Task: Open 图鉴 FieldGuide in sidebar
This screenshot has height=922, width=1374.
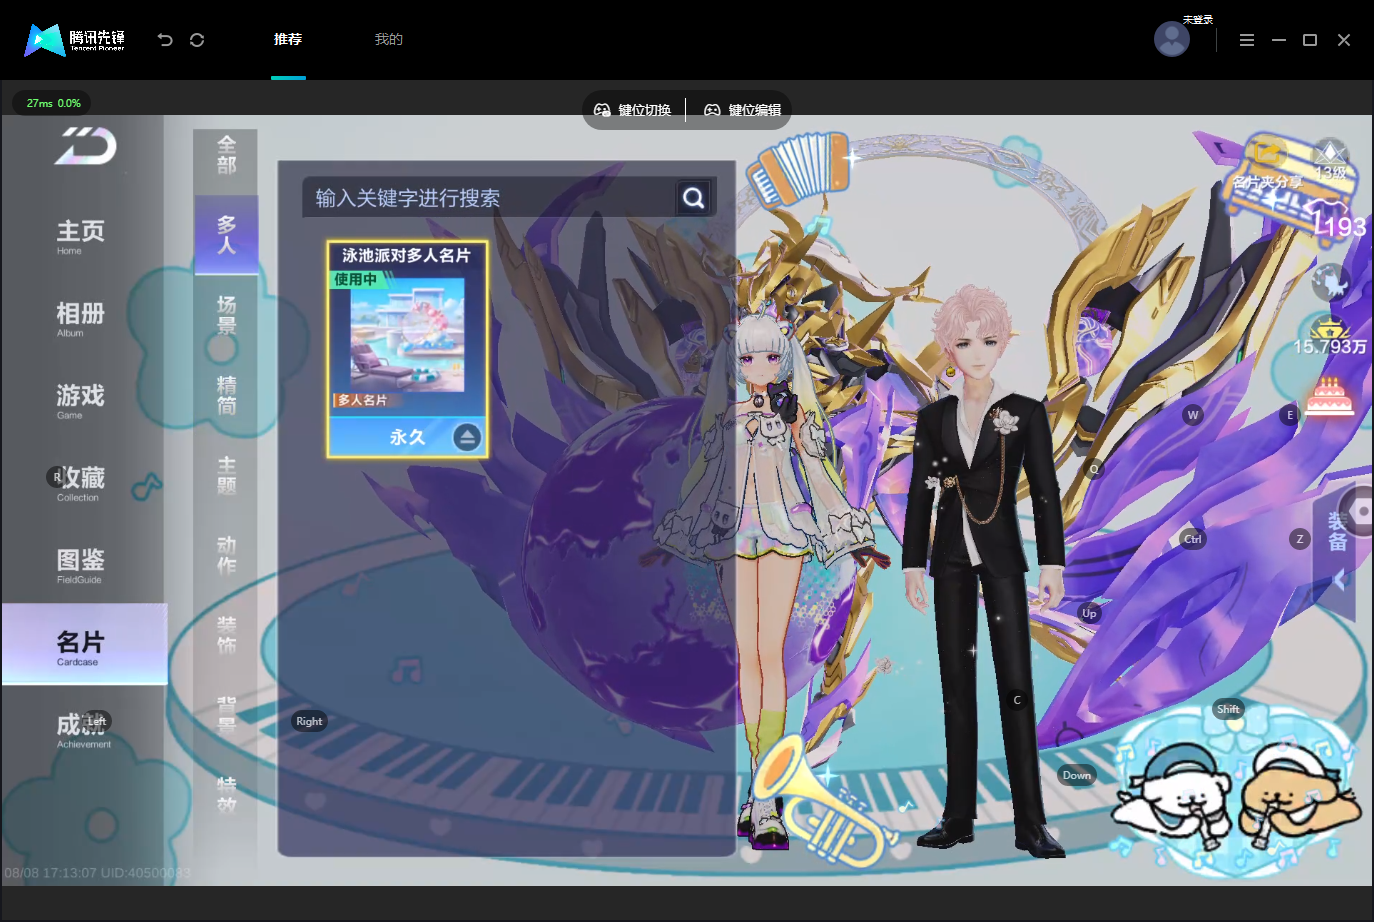Action: coord(80,564)
